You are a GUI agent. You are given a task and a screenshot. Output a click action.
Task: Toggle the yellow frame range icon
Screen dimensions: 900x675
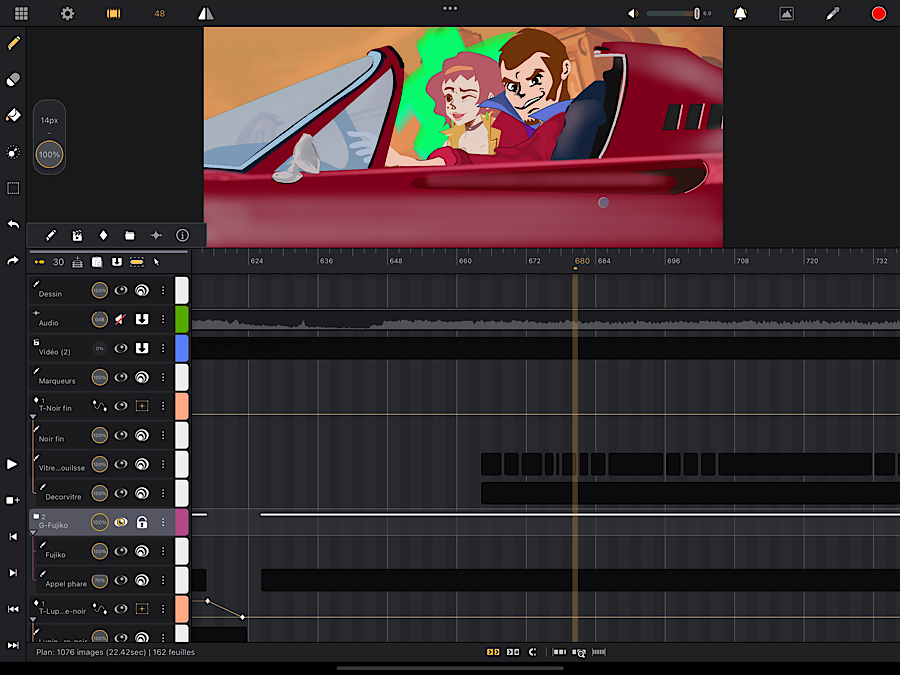137,262
